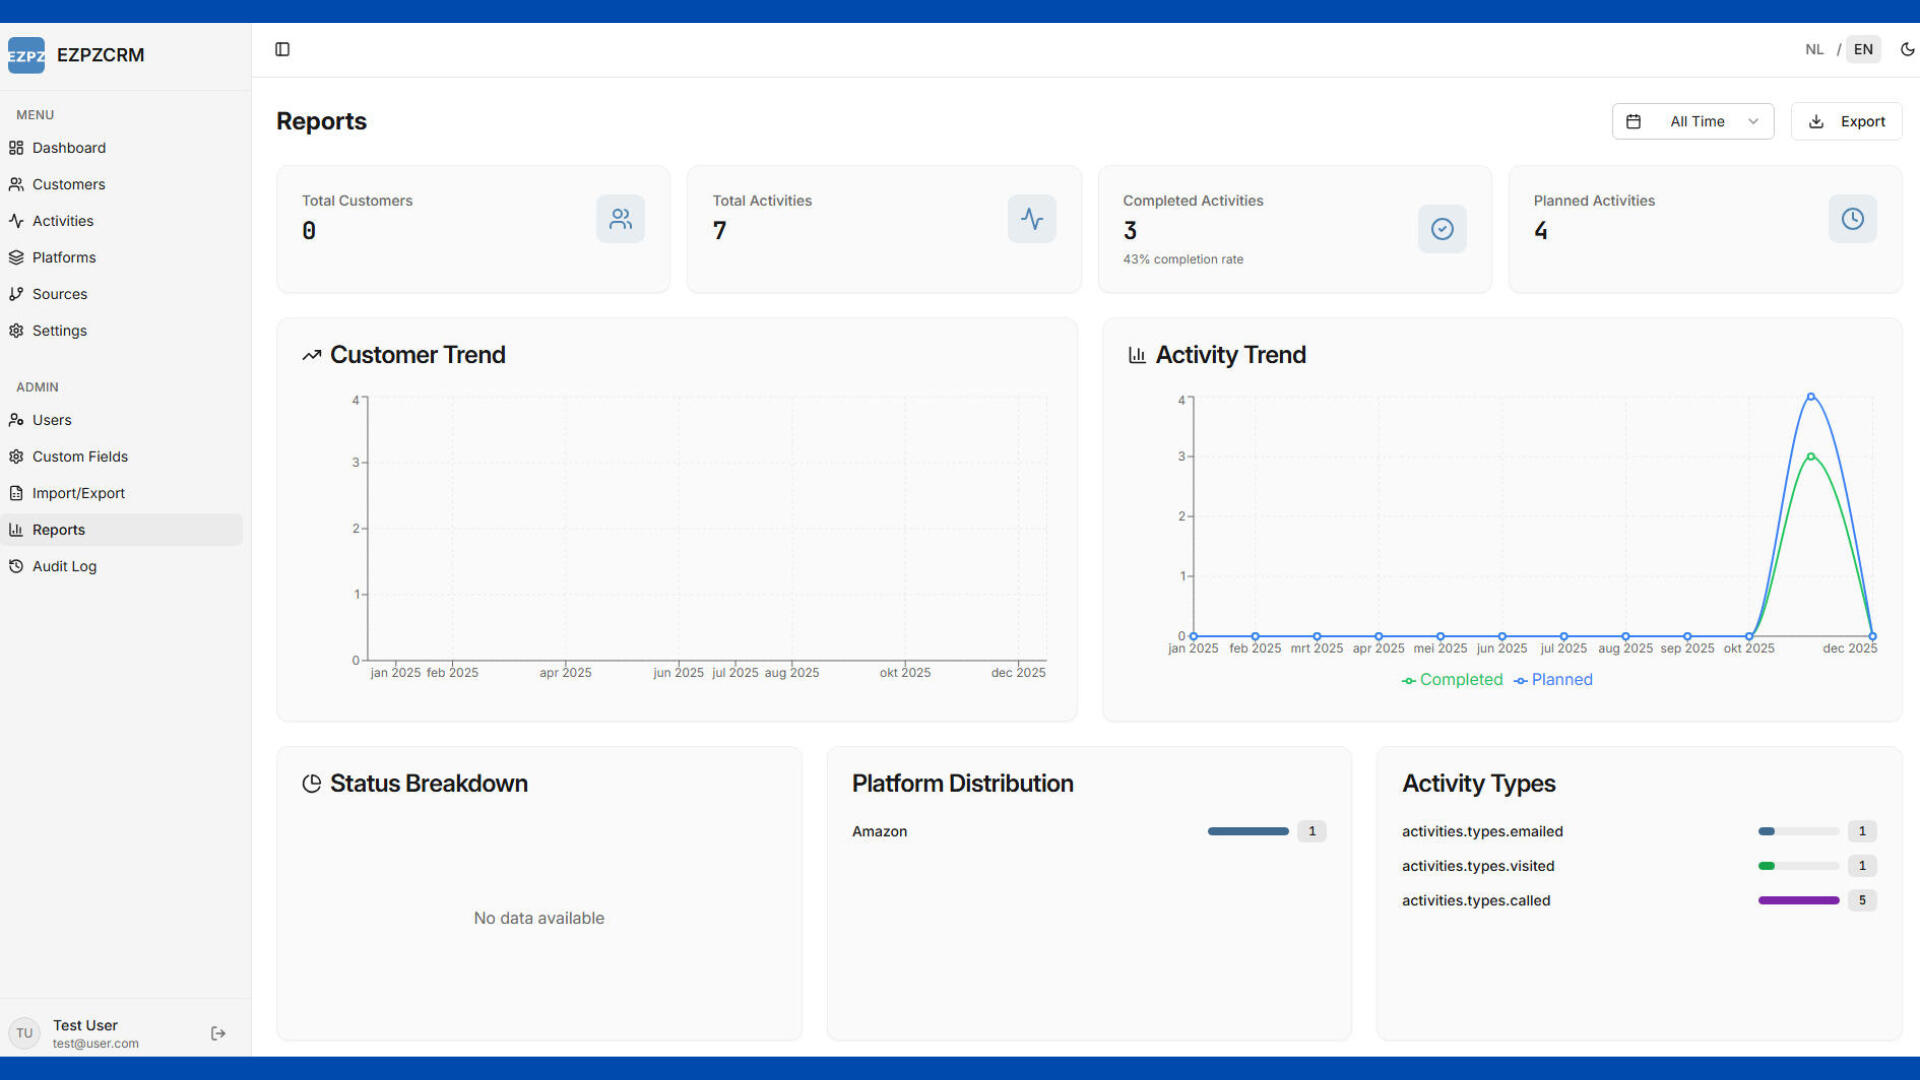
Task: Click the checkmark icon on Completed Activities card
Action: [x=1441, y=228]
